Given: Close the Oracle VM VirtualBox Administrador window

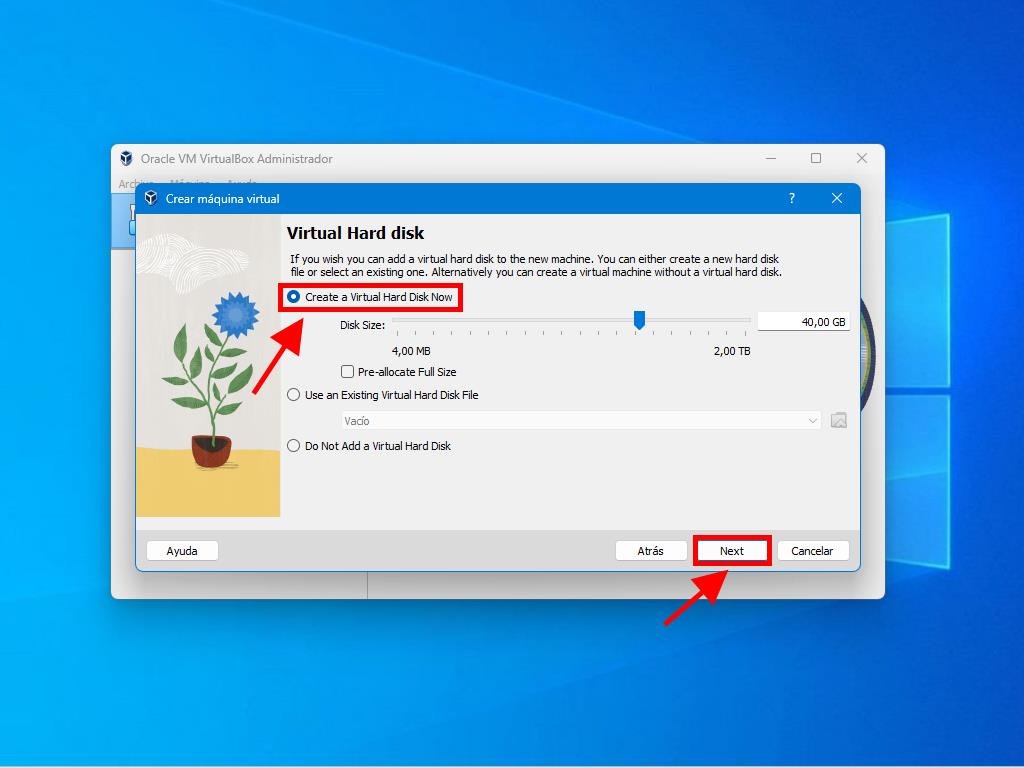Looking at the screenshot, I should (861, 158).
